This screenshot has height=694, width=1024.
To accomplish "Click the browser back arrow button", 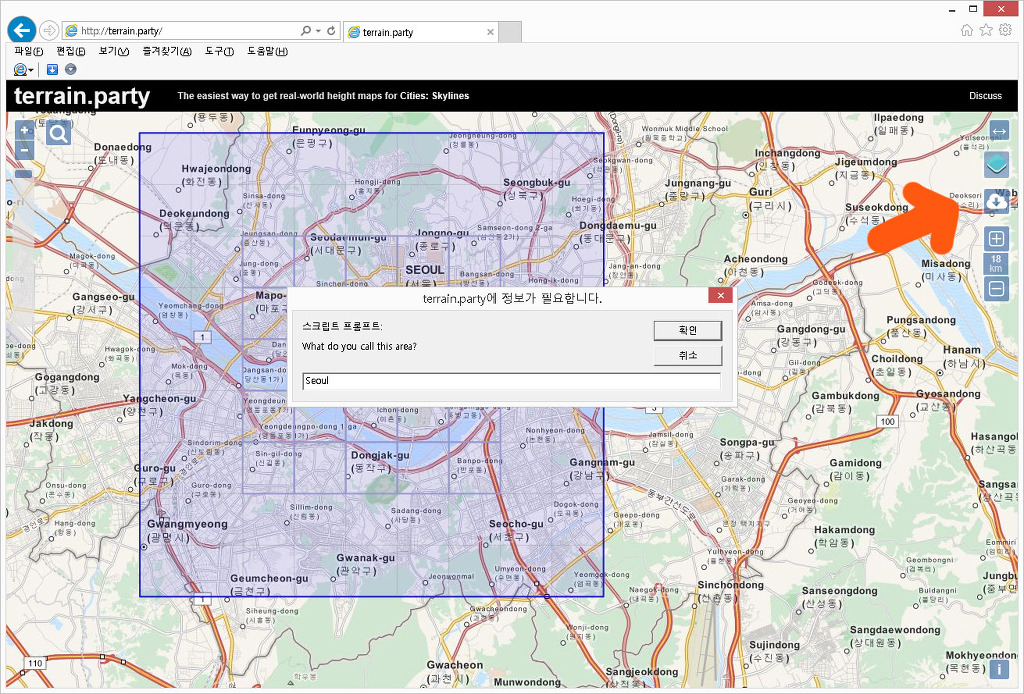I will pyautogui.click(x=21, y=30).
